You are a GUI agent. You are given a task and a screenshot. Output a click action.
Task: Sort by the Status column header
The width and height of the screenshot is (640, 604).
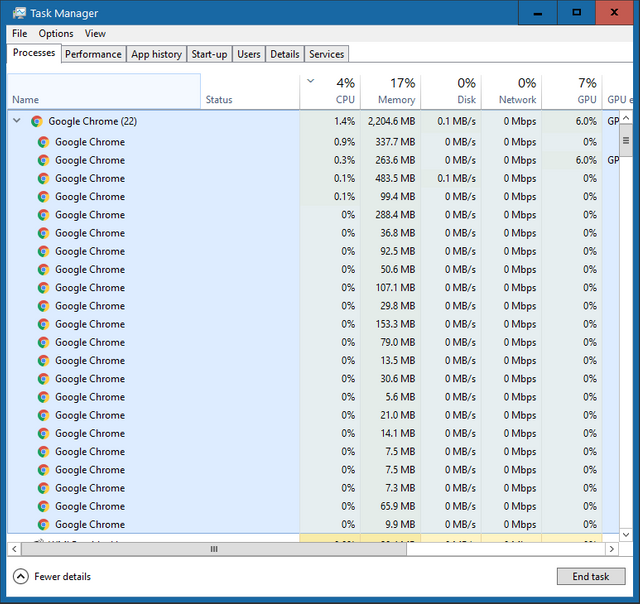pyautogui.click(x=250, y=92)
